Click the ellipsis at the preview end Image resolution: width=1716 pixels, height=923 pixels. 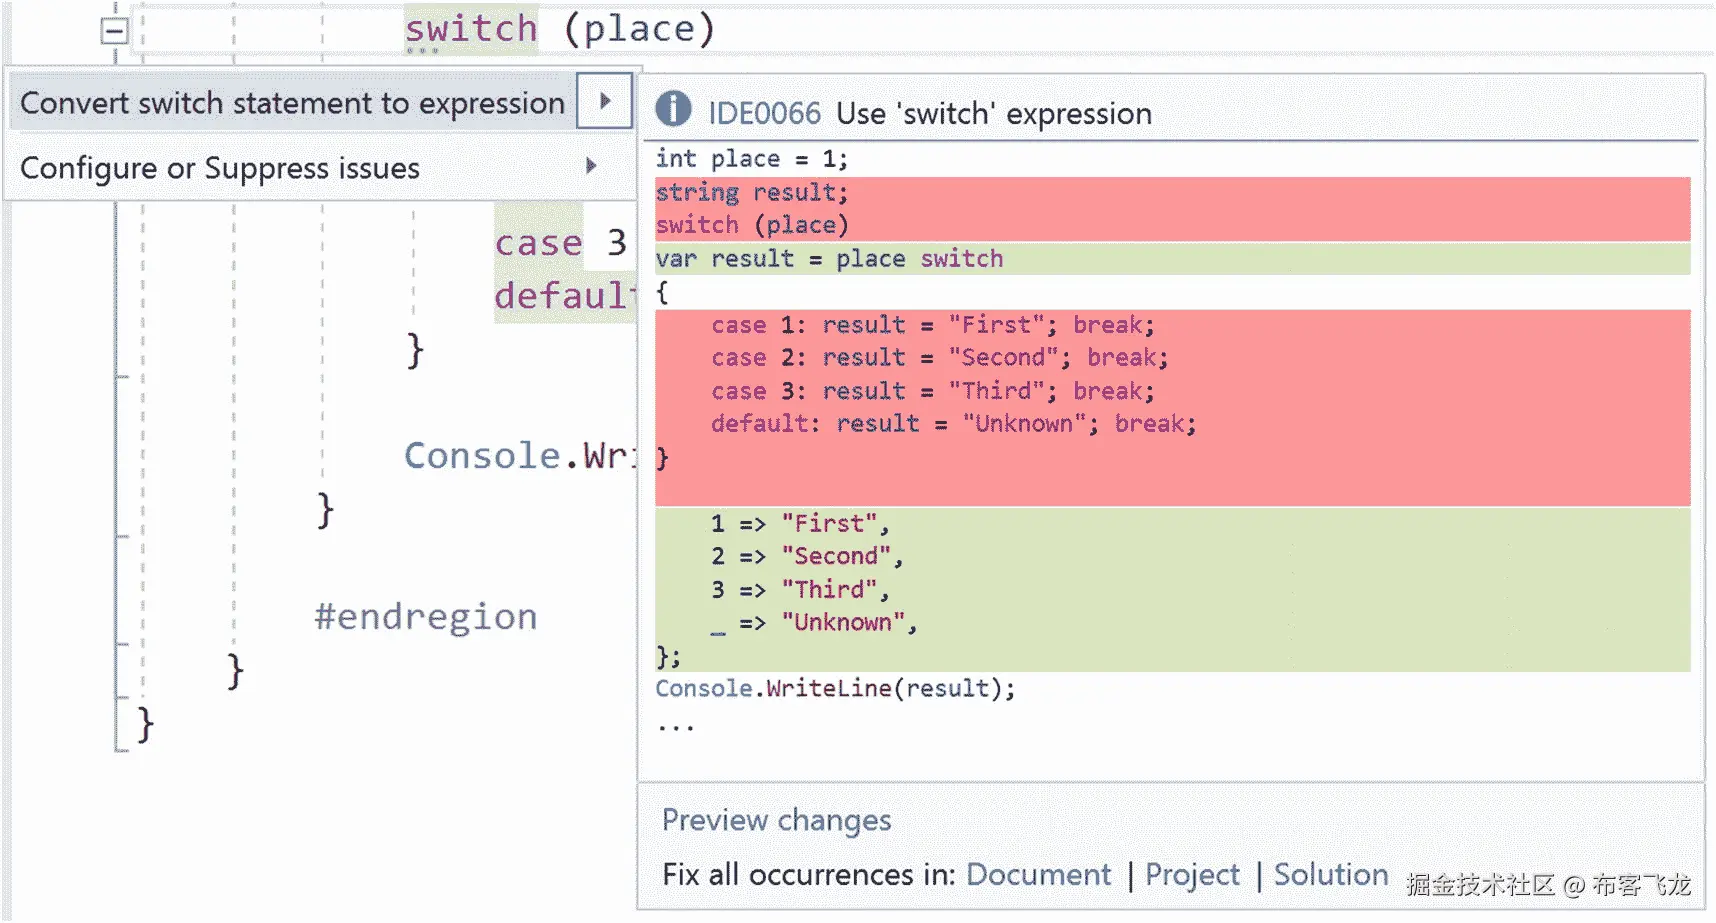(675, 727)
